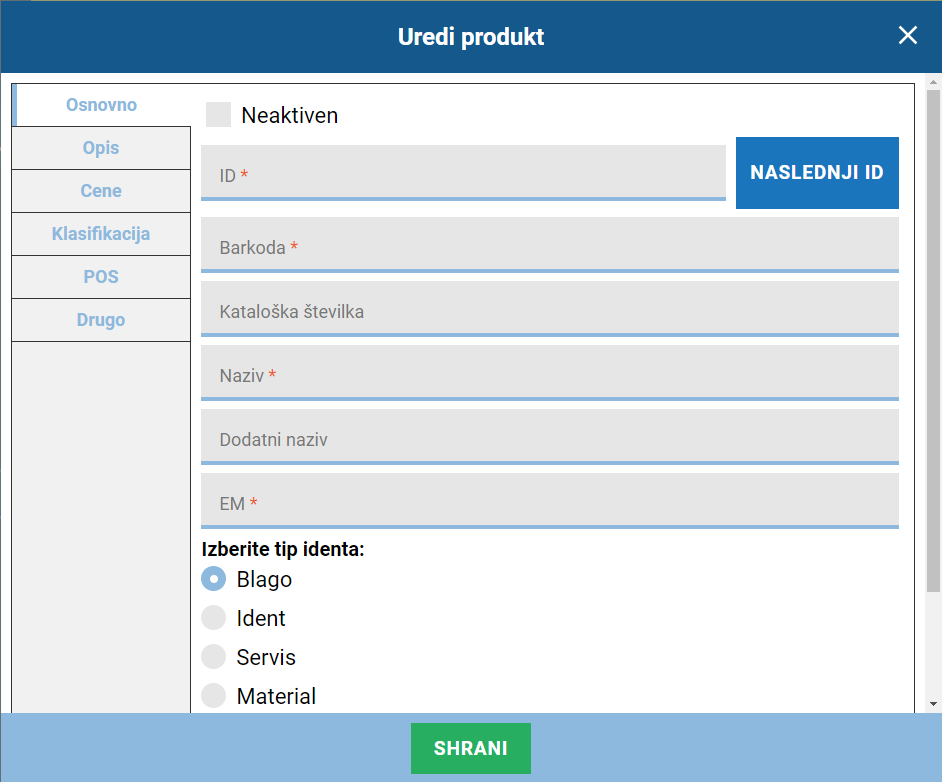Focus the ID input field
This screenshot has height=782, width=942.
[x=462, y=173]
